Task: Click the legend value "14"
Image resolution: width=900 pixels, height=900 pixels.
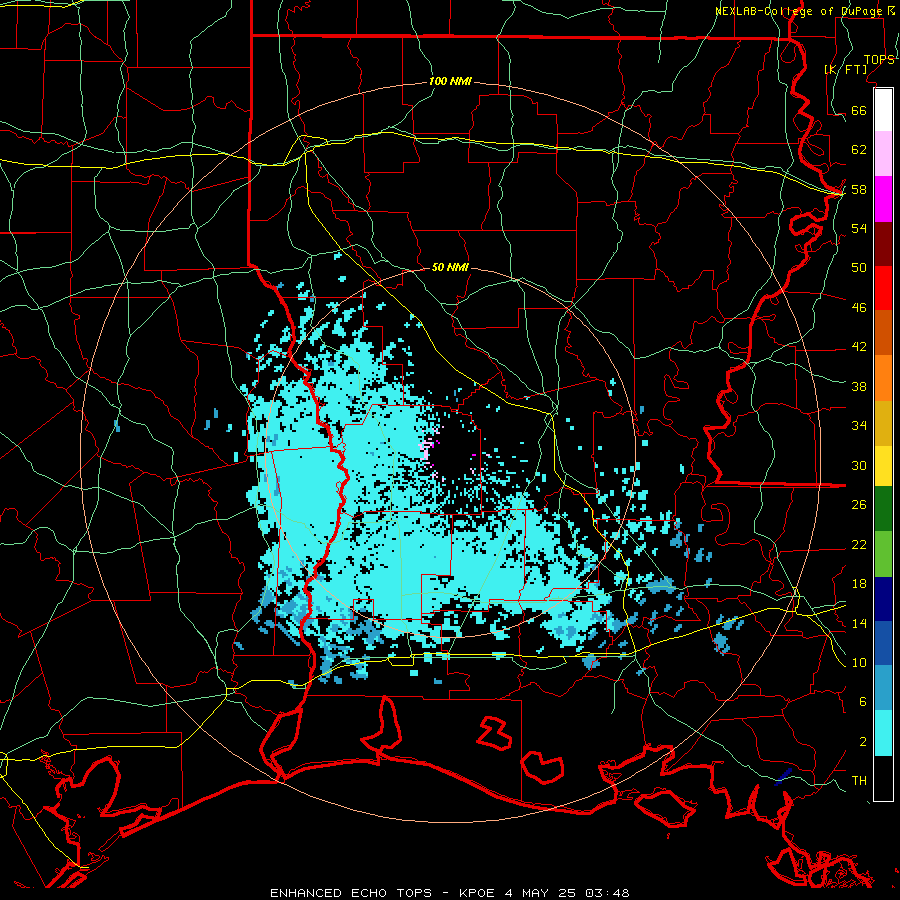Action: 859,623
